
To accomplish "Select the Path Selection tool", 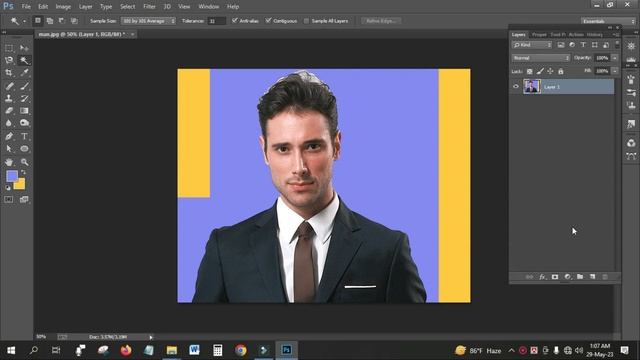I will pos(9,149).
